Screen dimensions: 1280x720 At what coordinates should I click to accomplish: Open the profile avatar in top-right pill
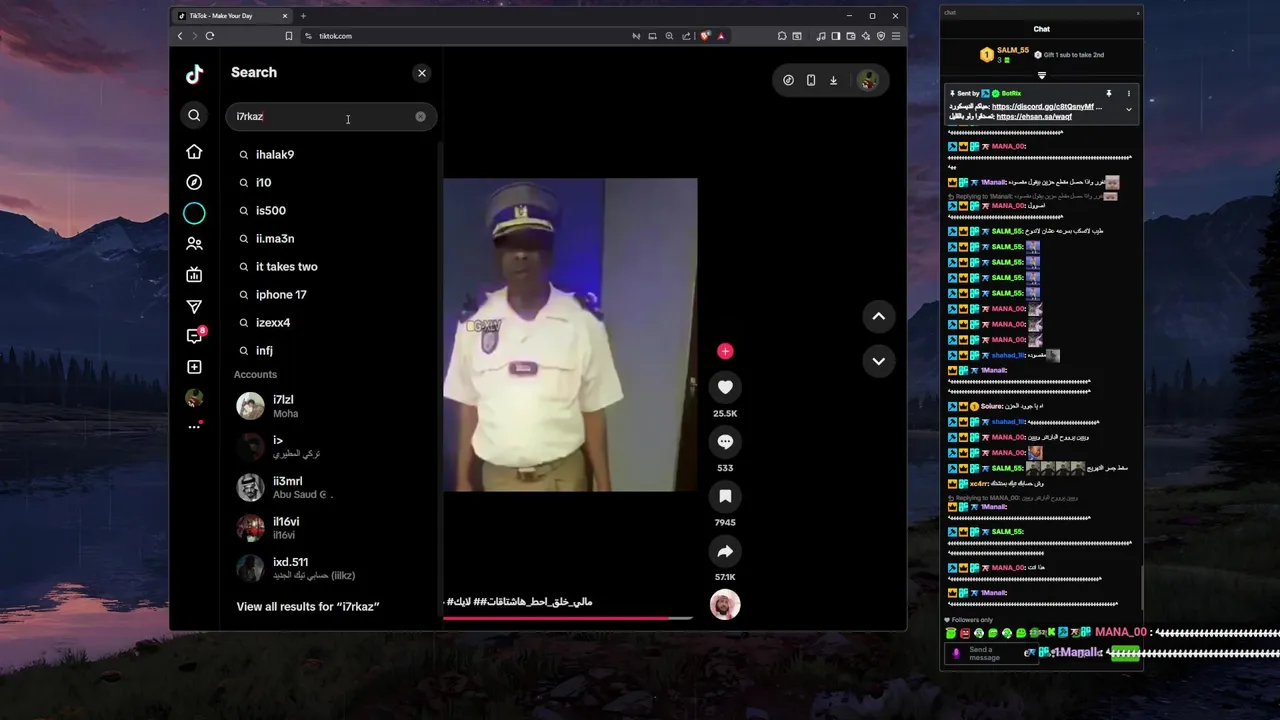point(867,80)
